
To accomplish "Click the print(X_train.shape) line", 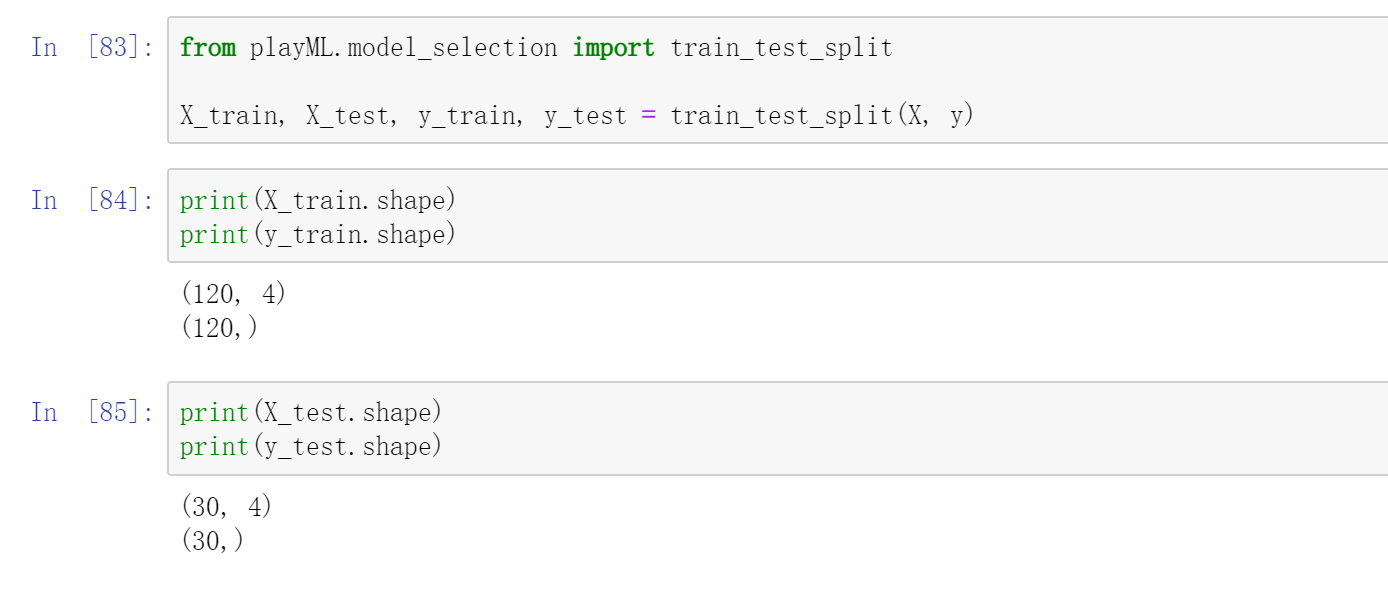I will 317,200.
